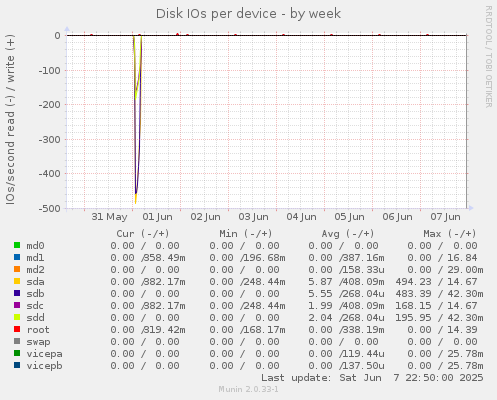Click the md1 current value 358.49m

click(164, 258)
